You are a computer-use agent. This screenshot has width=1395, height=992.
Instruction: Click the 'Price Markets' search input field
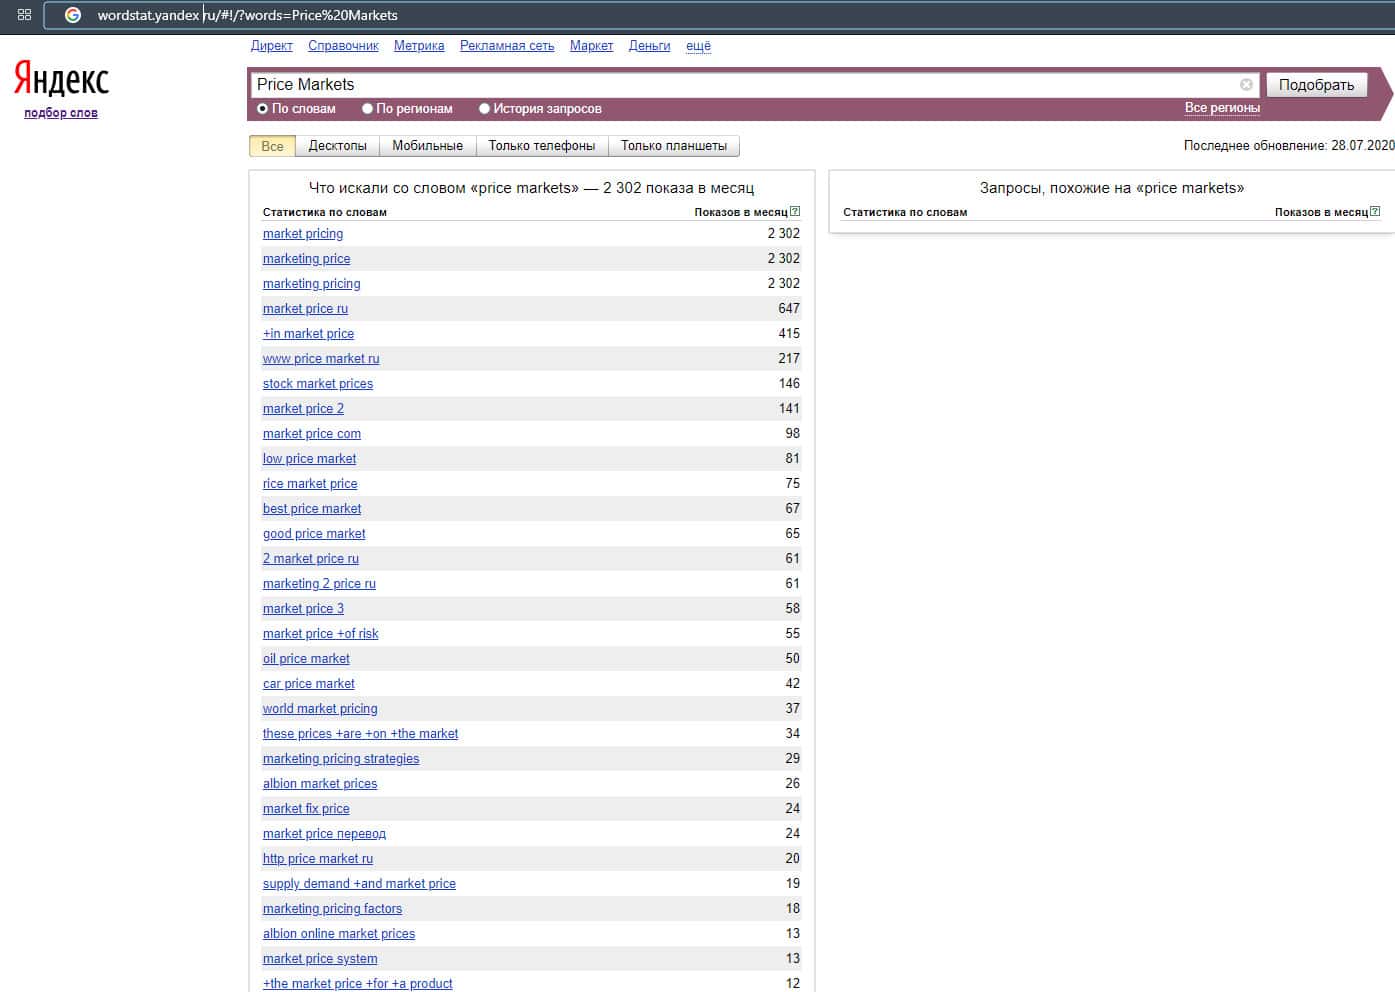(740, 85)
